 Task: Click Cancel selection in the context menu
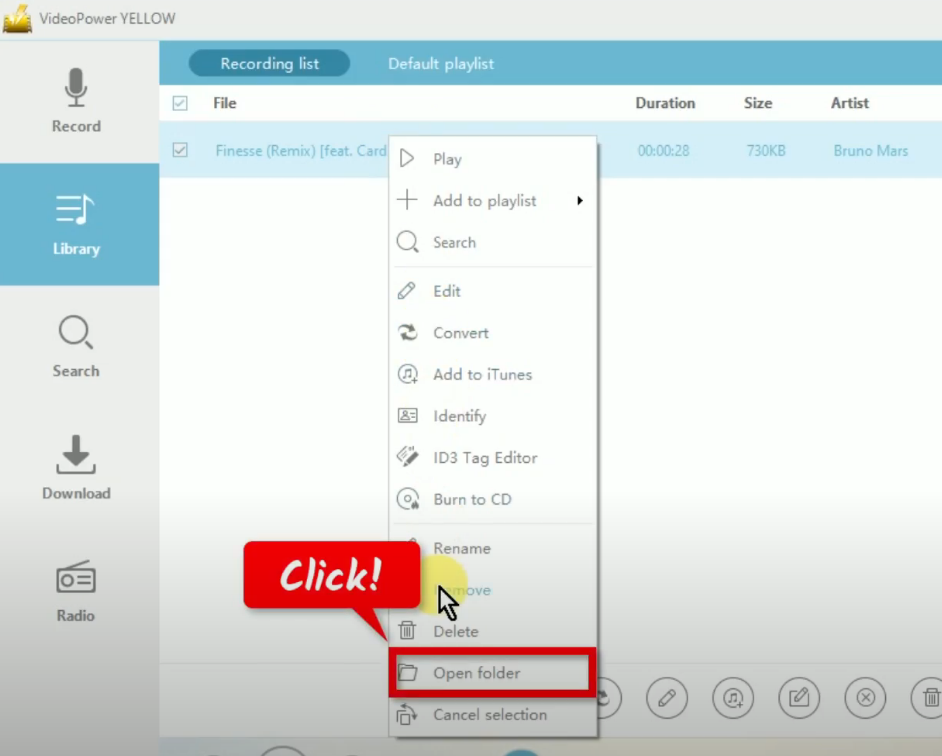point(489,715)
